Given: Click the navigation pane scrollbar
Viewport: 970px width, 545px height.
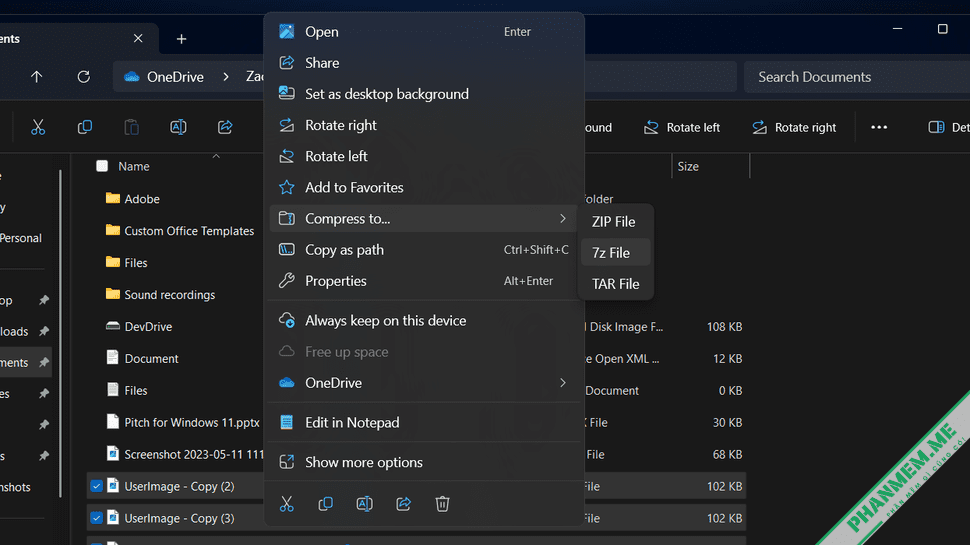Looking at the screenshot, I should [60, 333].
